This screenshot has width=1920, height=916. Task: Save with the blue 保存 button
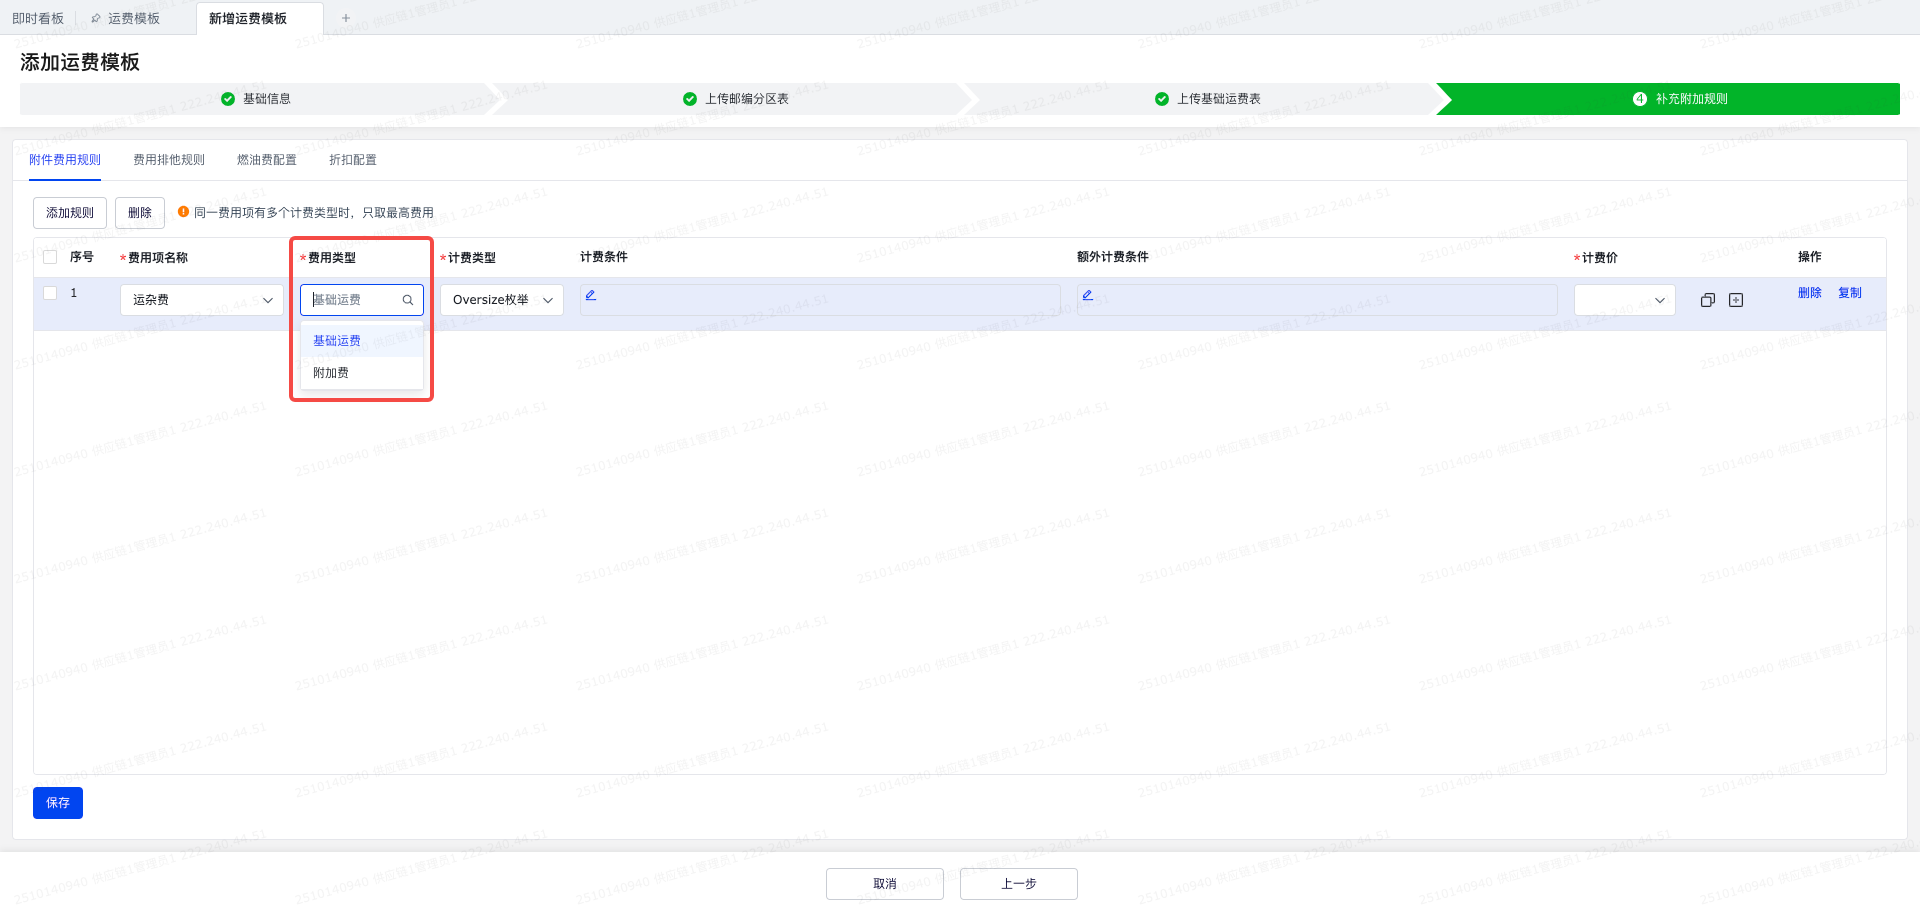(58, 803)
